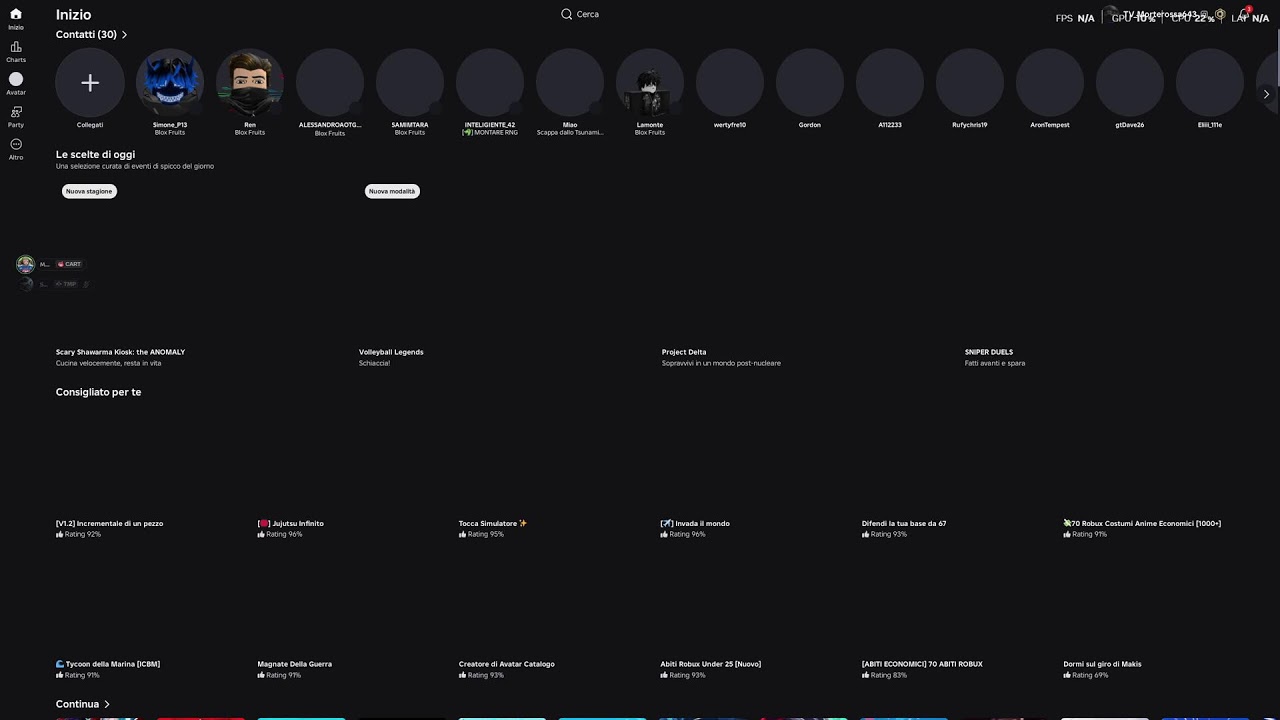Image resolution: width=1280 pixels, height=720 pixels.
Task: Open INTELIGIENTE_42 contact circle
Action: point(490,83)
